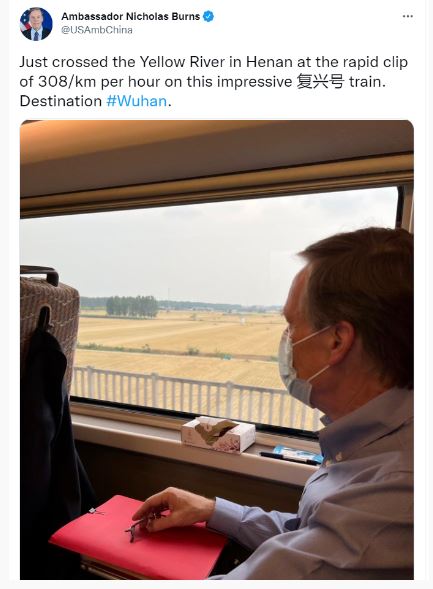Click the word Destination in the tweet

point(61,101)
